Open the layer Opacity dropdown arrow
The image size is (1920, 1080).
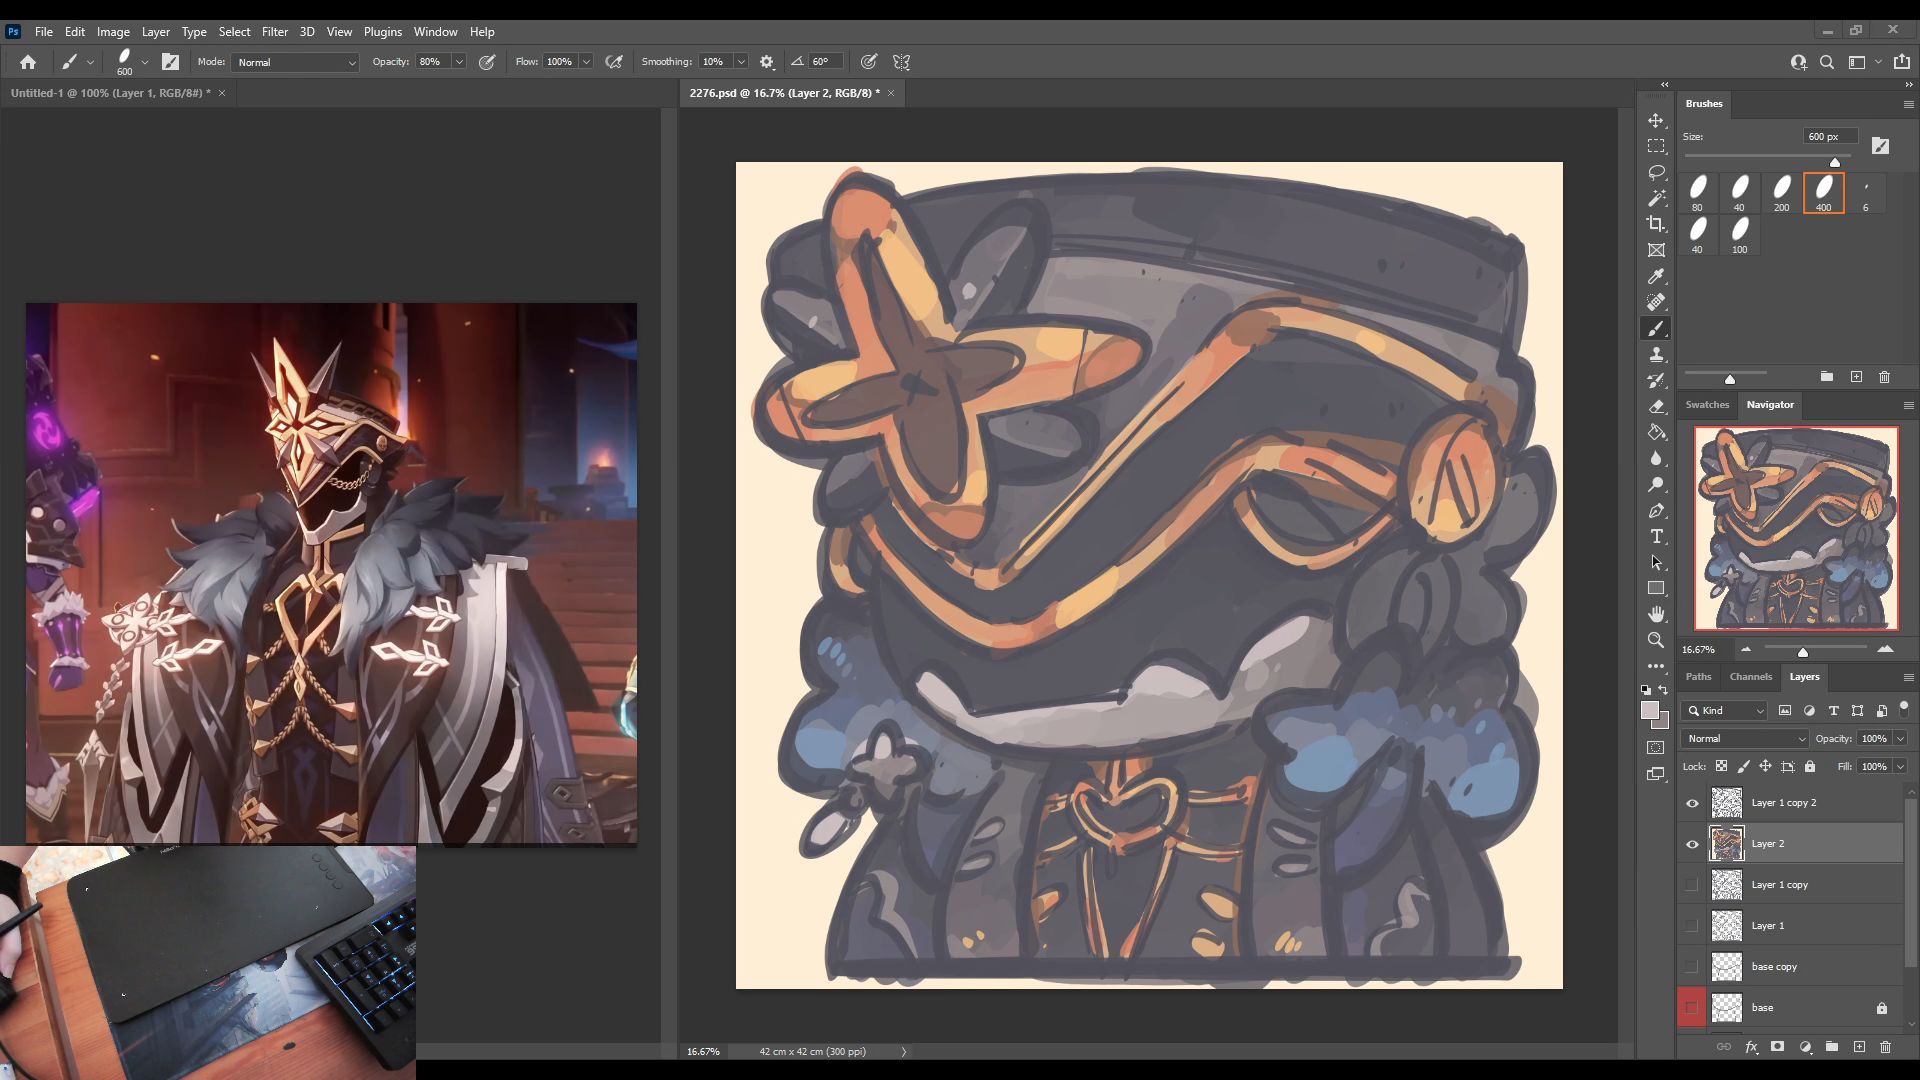[1900, 739]
